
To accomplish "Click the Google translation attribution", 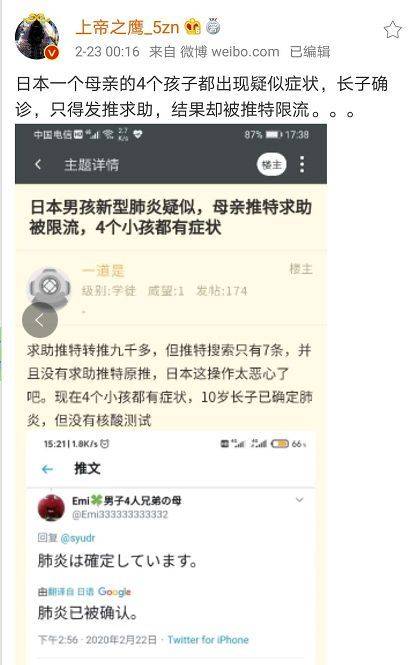I will [x=114, y=592].
